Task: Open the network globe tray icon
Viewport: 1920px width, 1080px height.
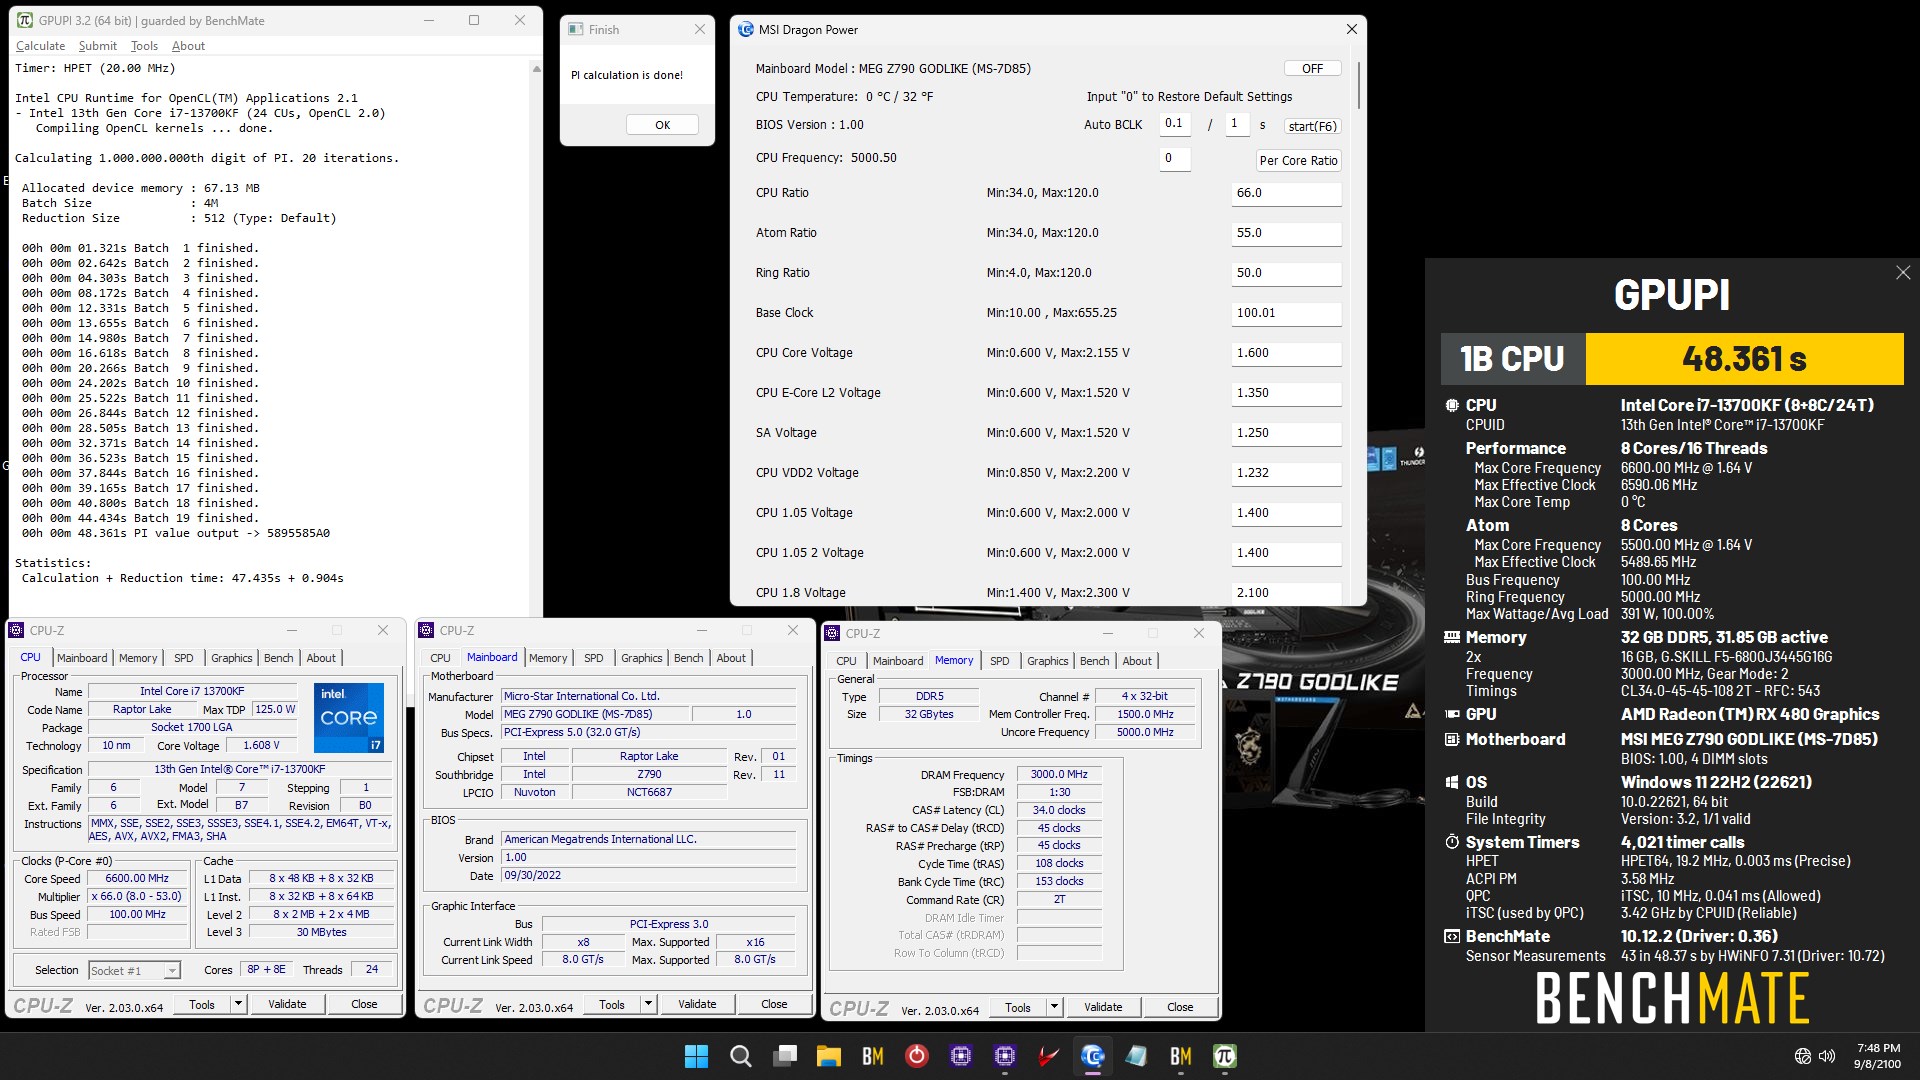Action: tap(1802, 1056)
